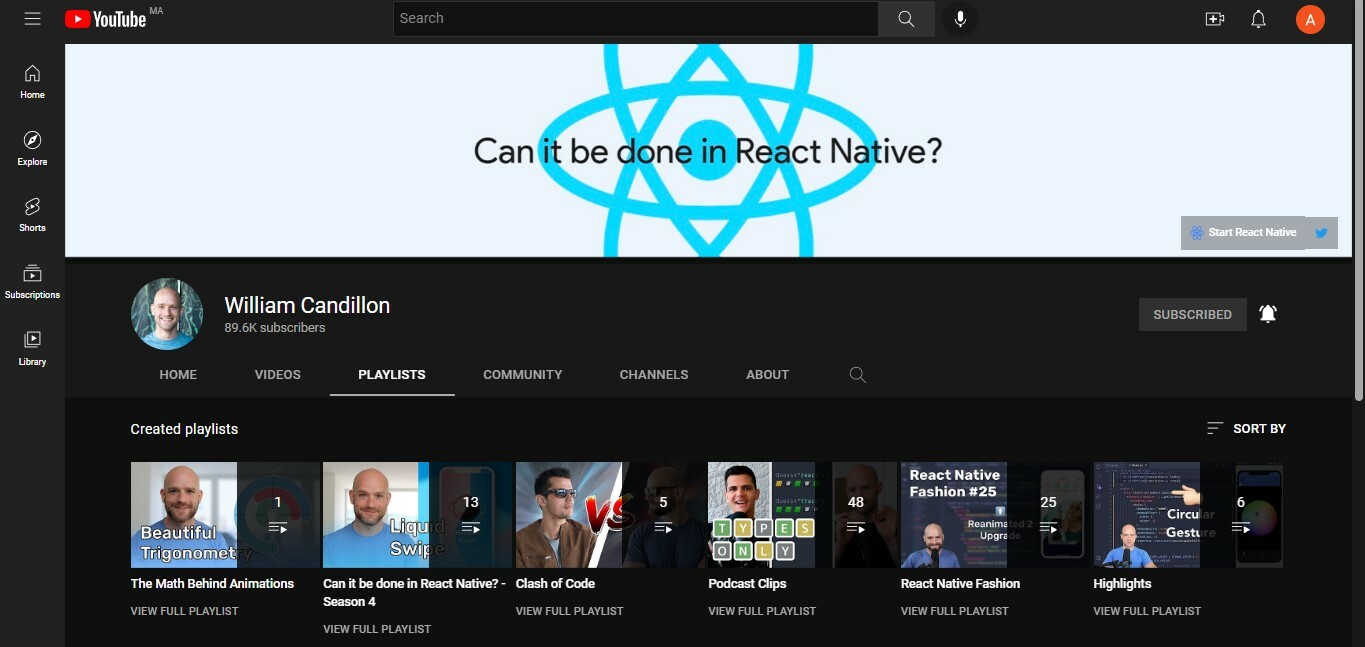Viewport: 1365px width, 647px height.
Task: Click the YouTube logo
Action: point(106,19)
